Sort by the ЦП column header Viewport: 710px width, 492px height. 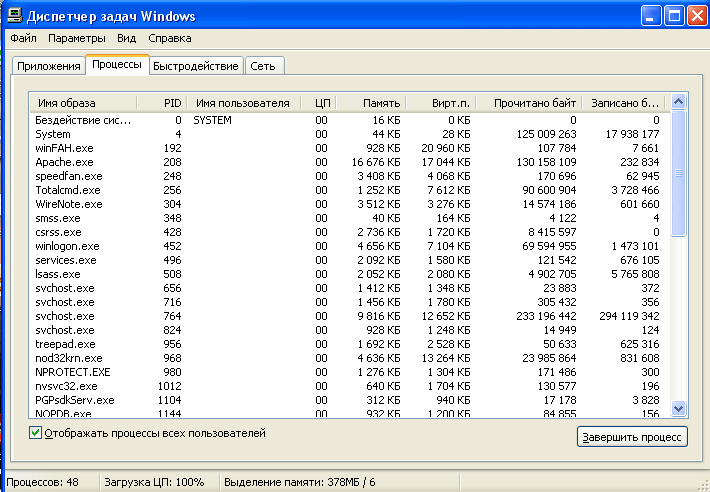tap(319, 103)
